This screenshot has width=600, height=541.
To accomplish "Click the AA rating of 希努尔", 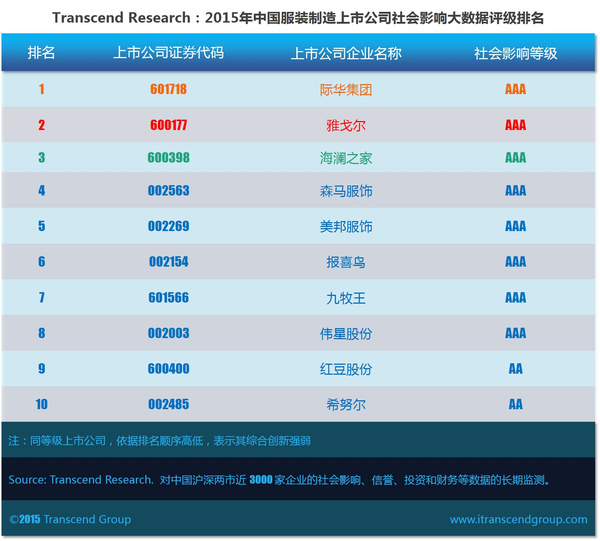I will pos(515,404).
